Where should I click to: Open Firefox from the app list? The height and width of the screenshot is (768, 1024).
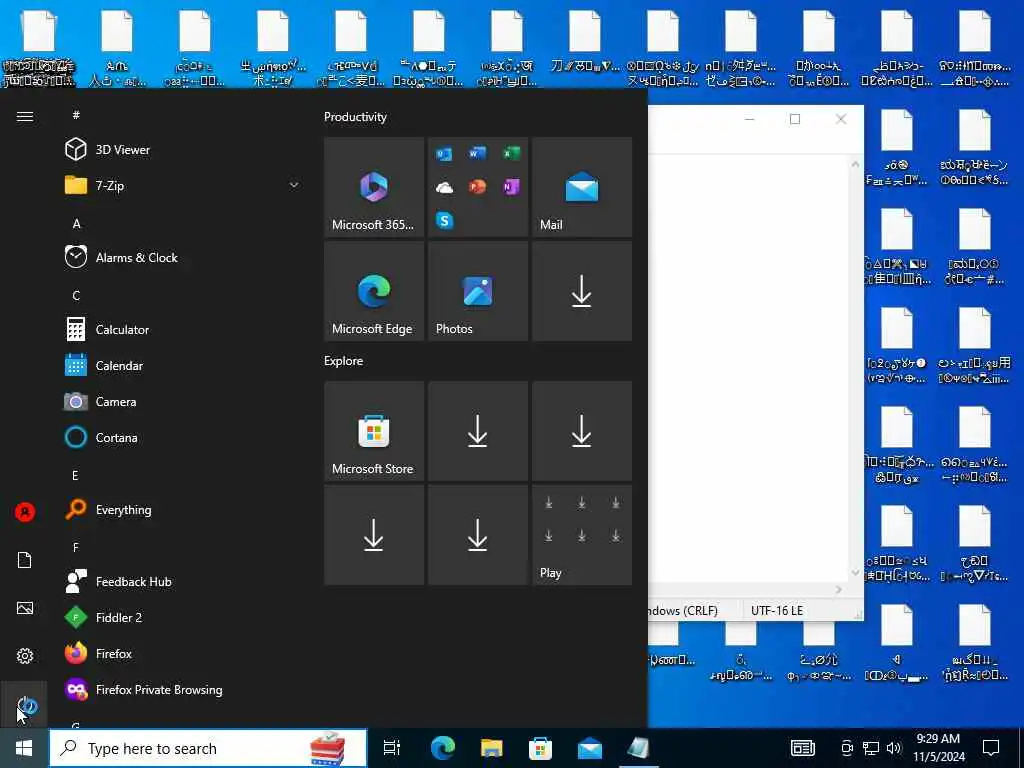click(x=183, y=653)
